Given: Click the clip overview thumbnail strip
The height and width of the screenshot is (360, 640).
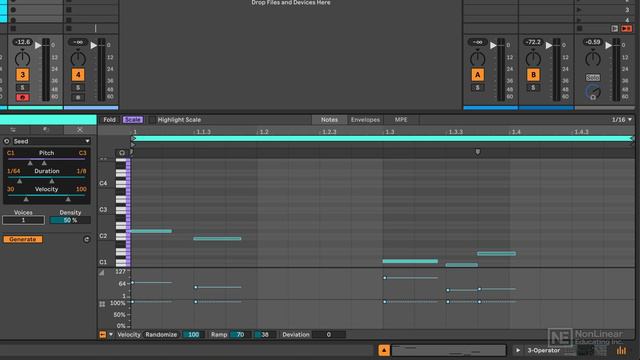Looking at the screenshot, I should tap(448, 350).
